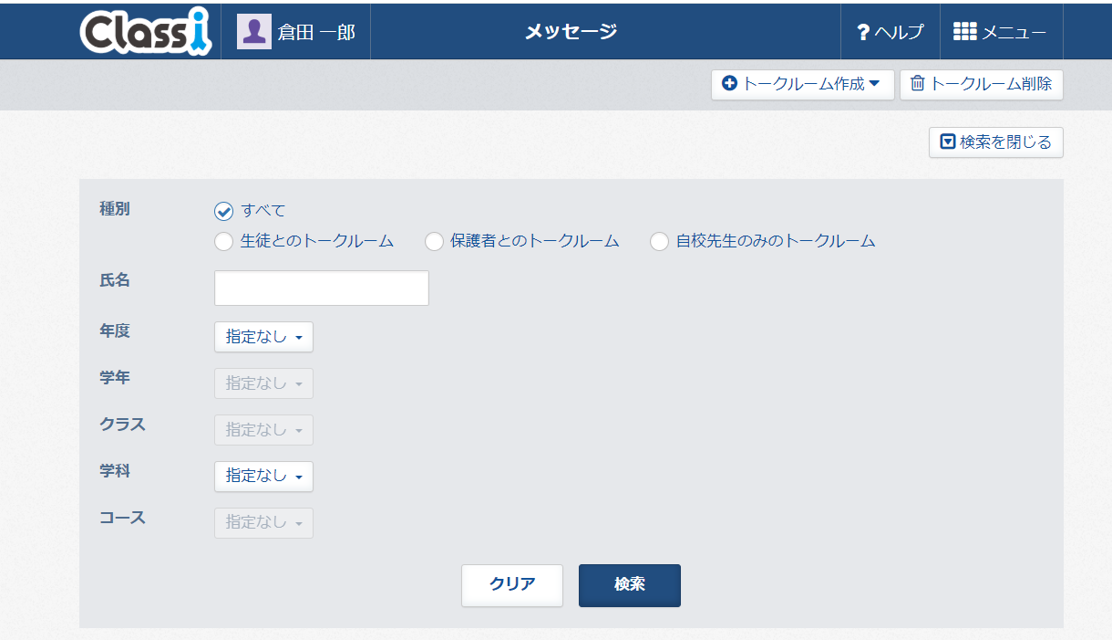The image size is (1112, 640).
Task: Open the ヘルプ help page
Action: tap(890, 32)
